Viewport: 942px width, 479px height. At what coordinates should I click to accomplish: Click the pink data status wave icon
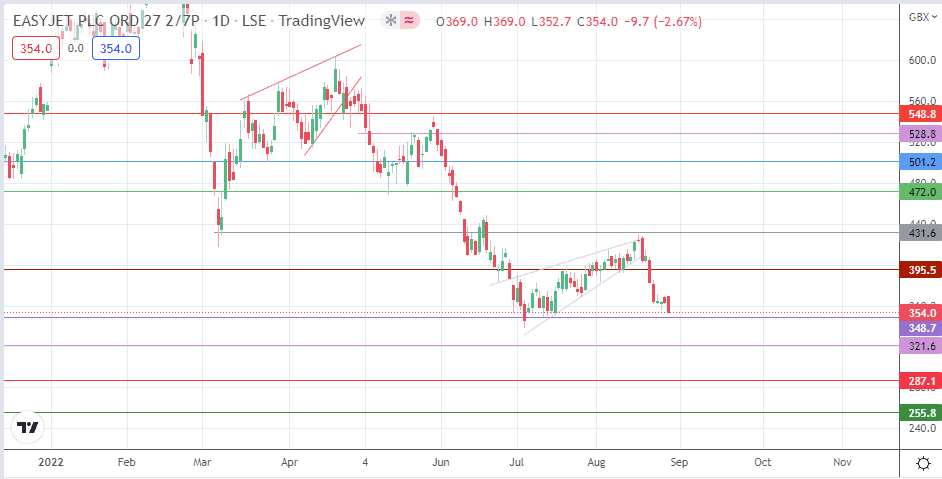pyautogui.click(x=409, y=21)
